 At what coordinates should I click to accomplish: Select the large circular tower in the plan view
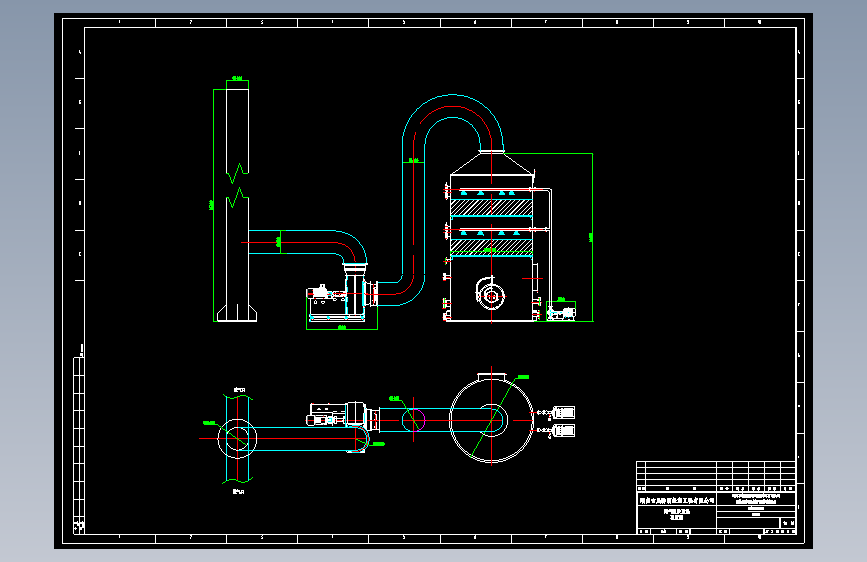pos(492,420)
